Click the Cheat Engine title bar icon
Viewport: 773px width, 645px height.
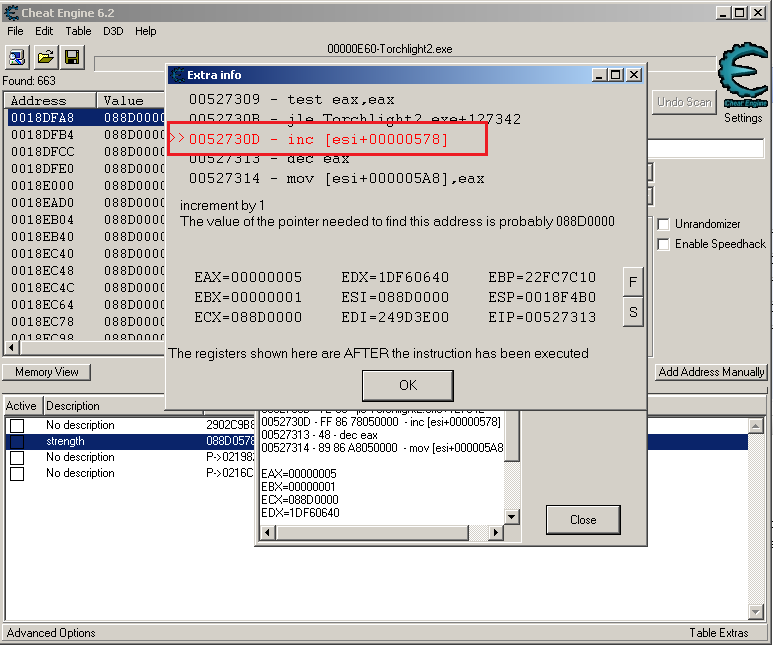[9, 12]
